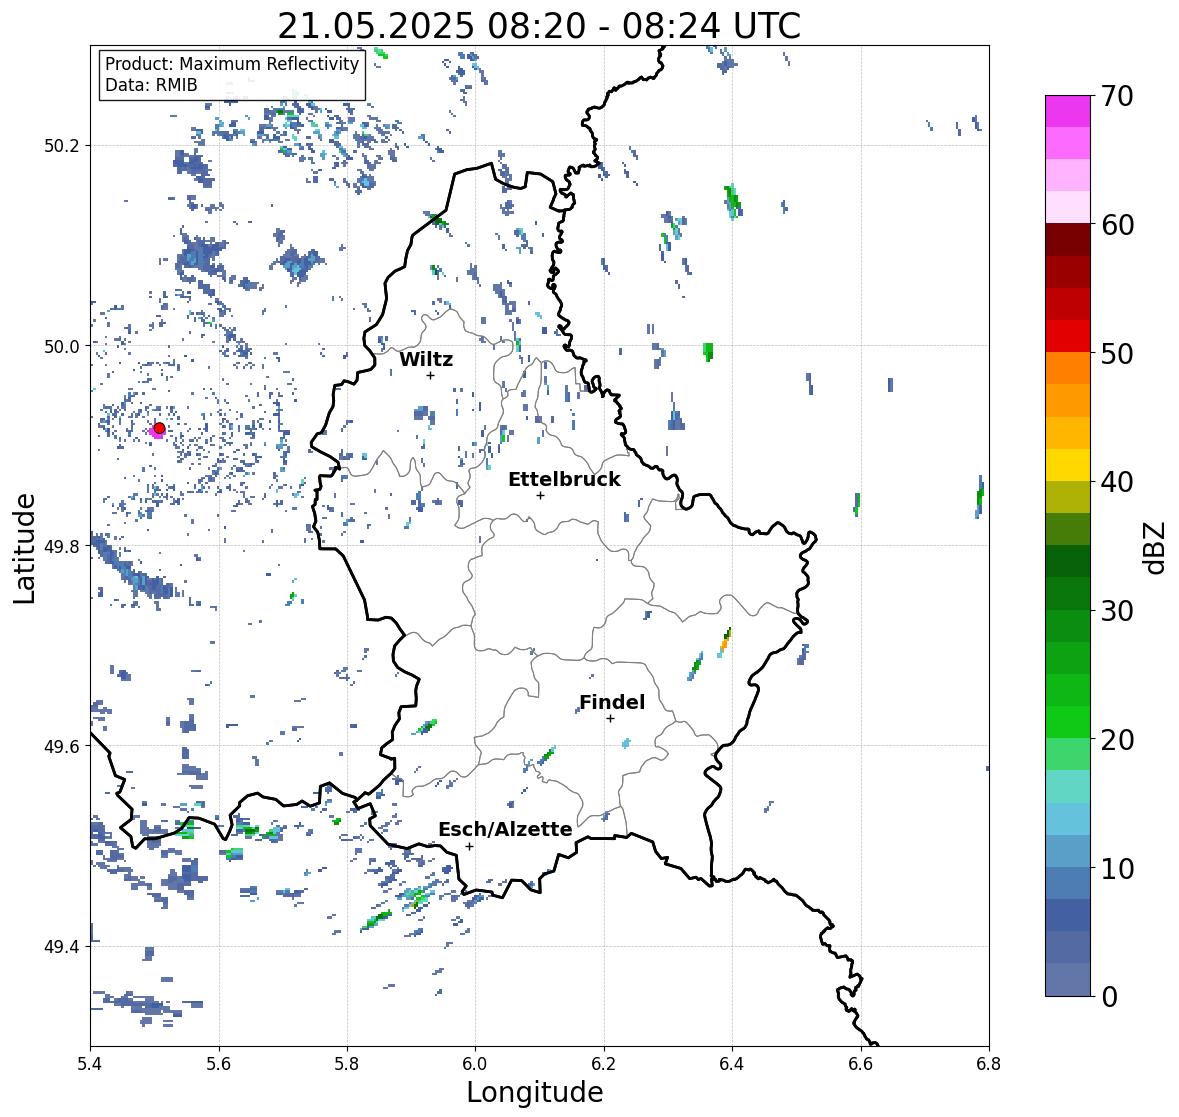Click the 50.0 latitude tick label

(x=62, y=346)
